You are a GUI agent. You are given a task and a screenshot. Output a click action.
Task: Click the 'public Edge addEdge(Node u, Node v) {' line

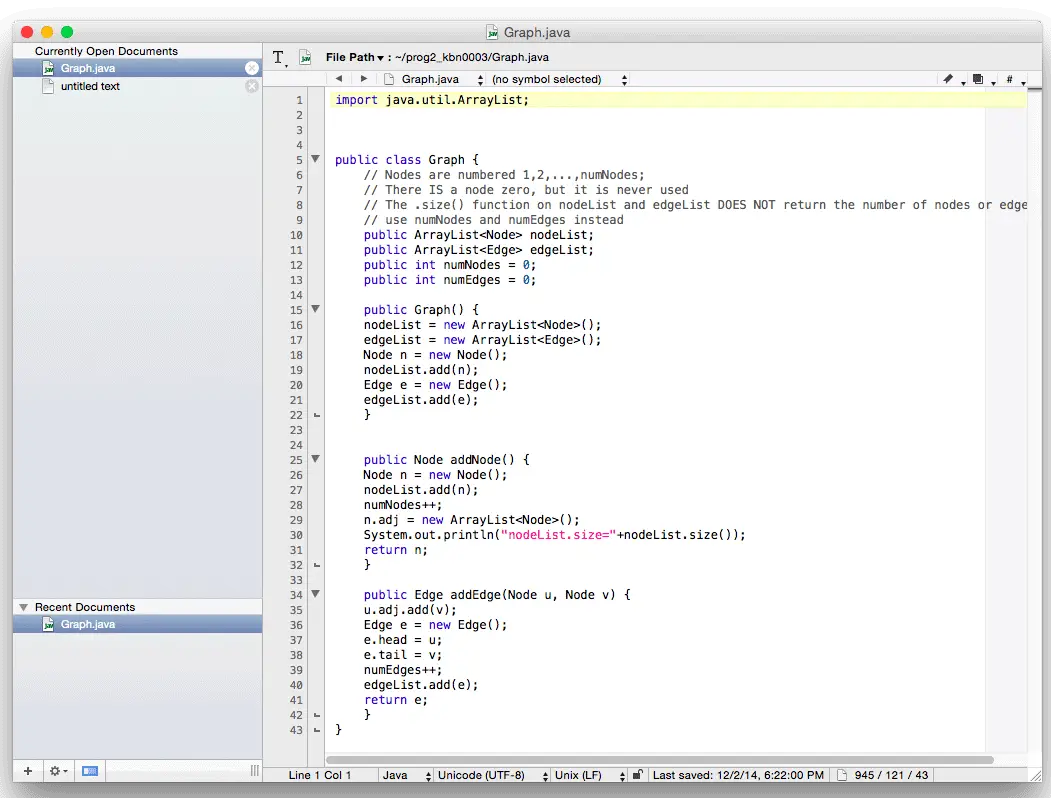coord(497,594)
